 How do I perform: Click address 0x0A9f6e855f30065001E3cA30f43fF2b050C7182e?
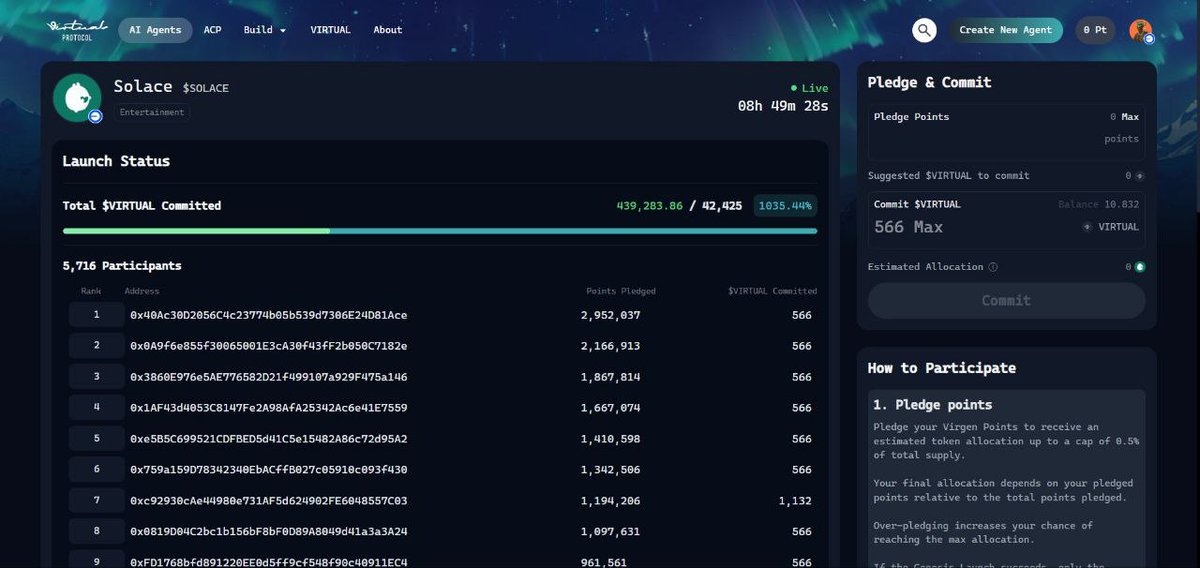[269, 346]
